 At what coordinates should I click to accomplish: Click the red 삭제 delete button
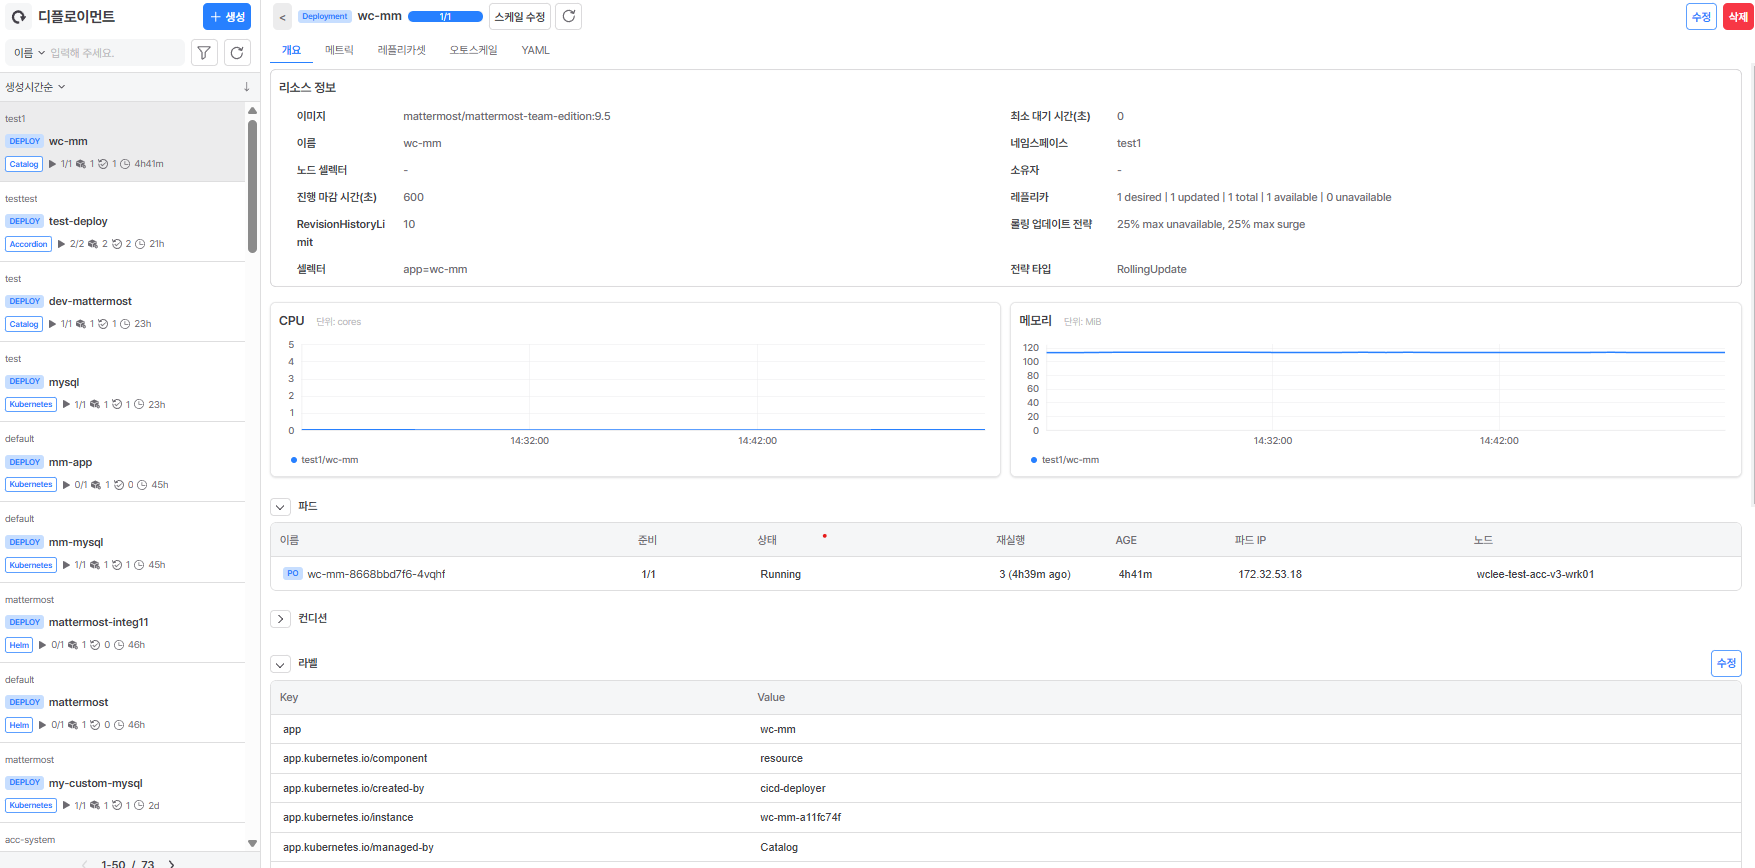(x=1738, y=17)
